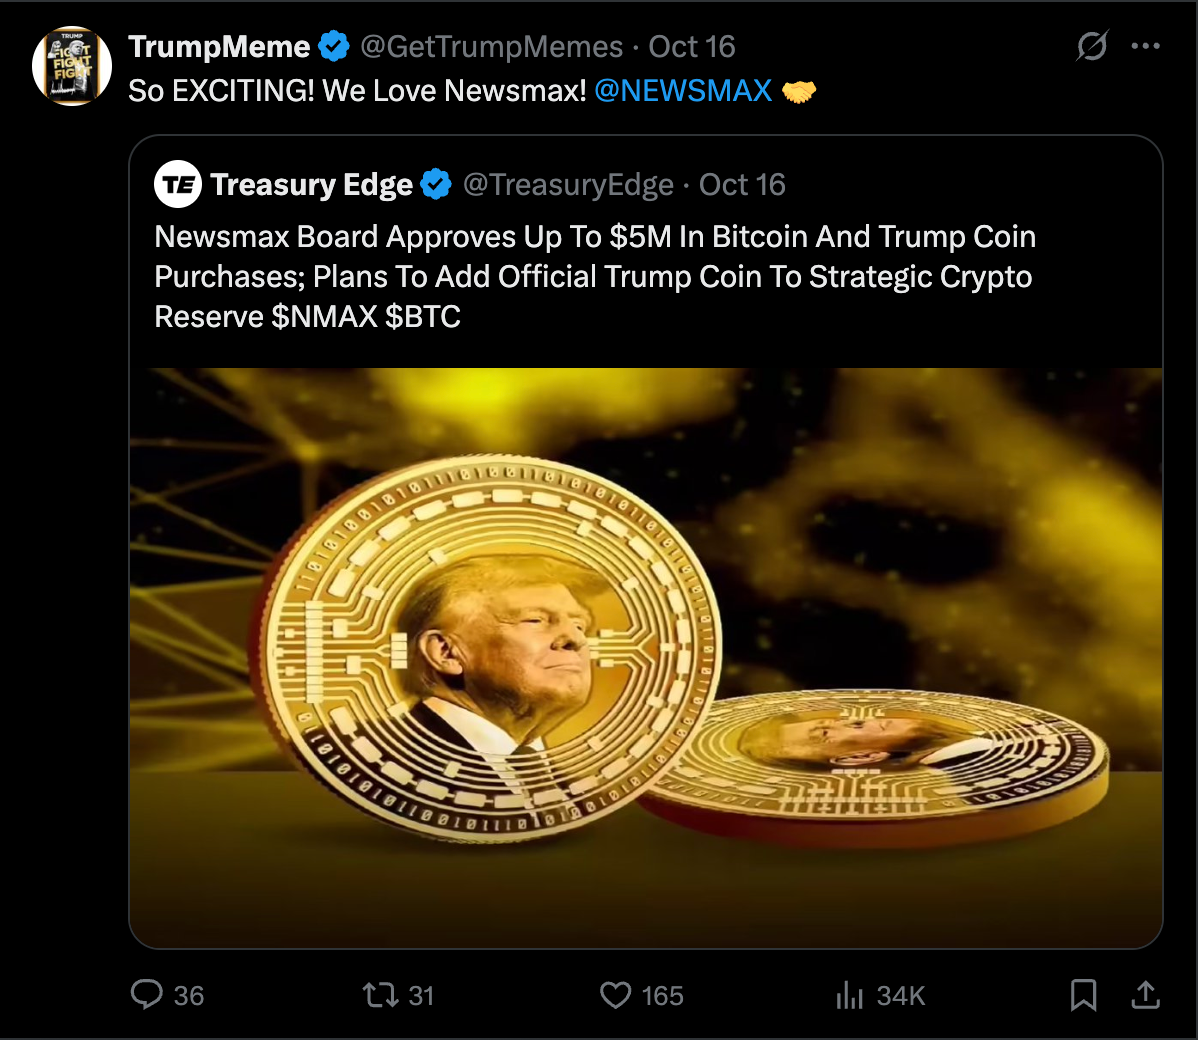Click the @GetTrumpMemes handle
Viewport: 1198px width, 1040px height.
[x=491, y=46]
